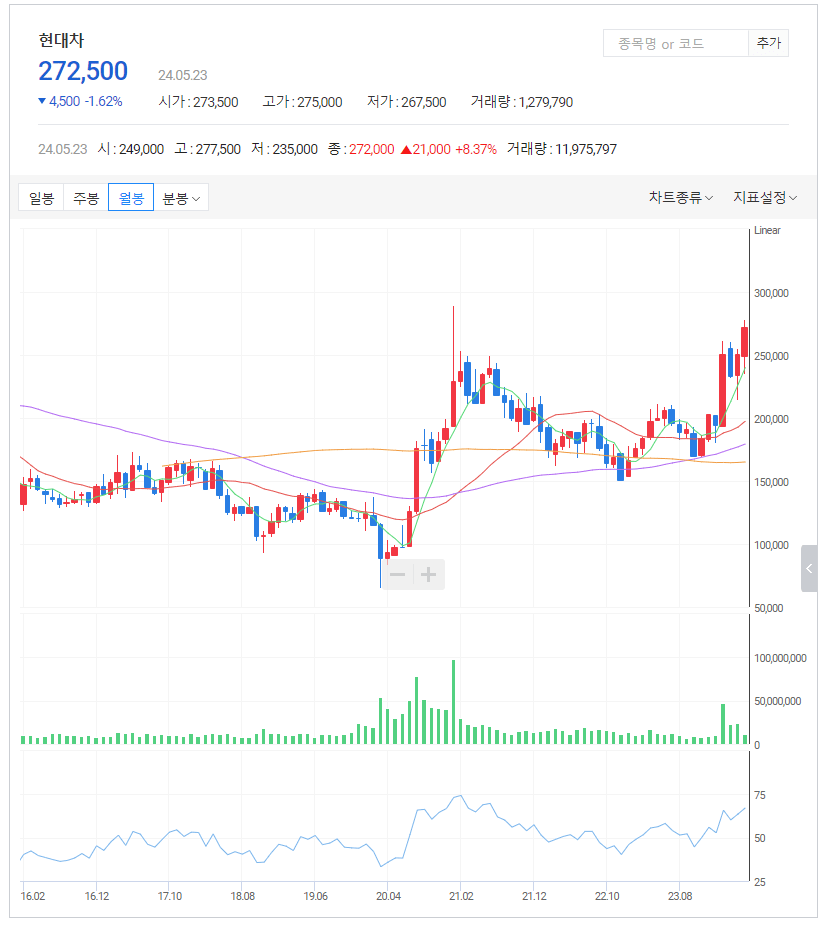Expand the side panel arrow handle
827x925 pixels.
click(x=809, y=568)
